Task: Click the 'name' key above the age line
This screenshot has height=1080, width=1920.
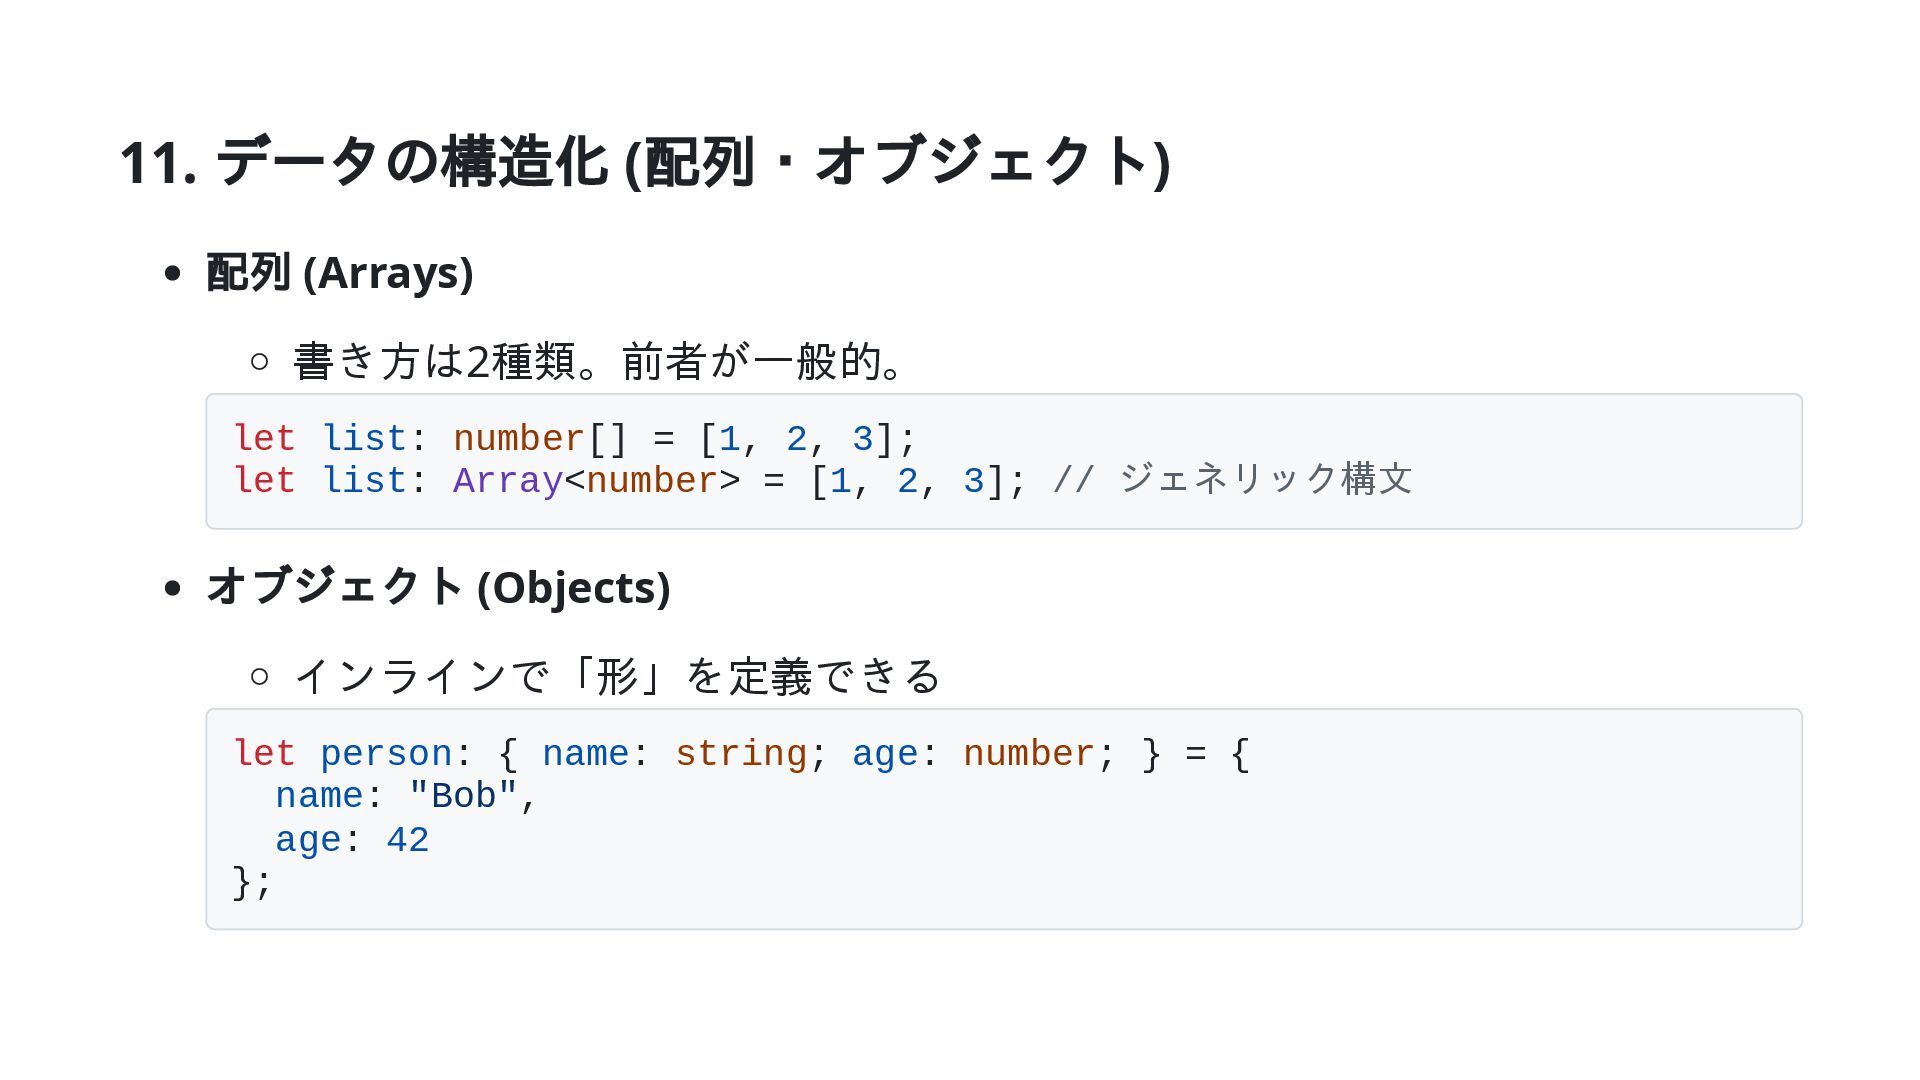Action: [x=319, y=797]
